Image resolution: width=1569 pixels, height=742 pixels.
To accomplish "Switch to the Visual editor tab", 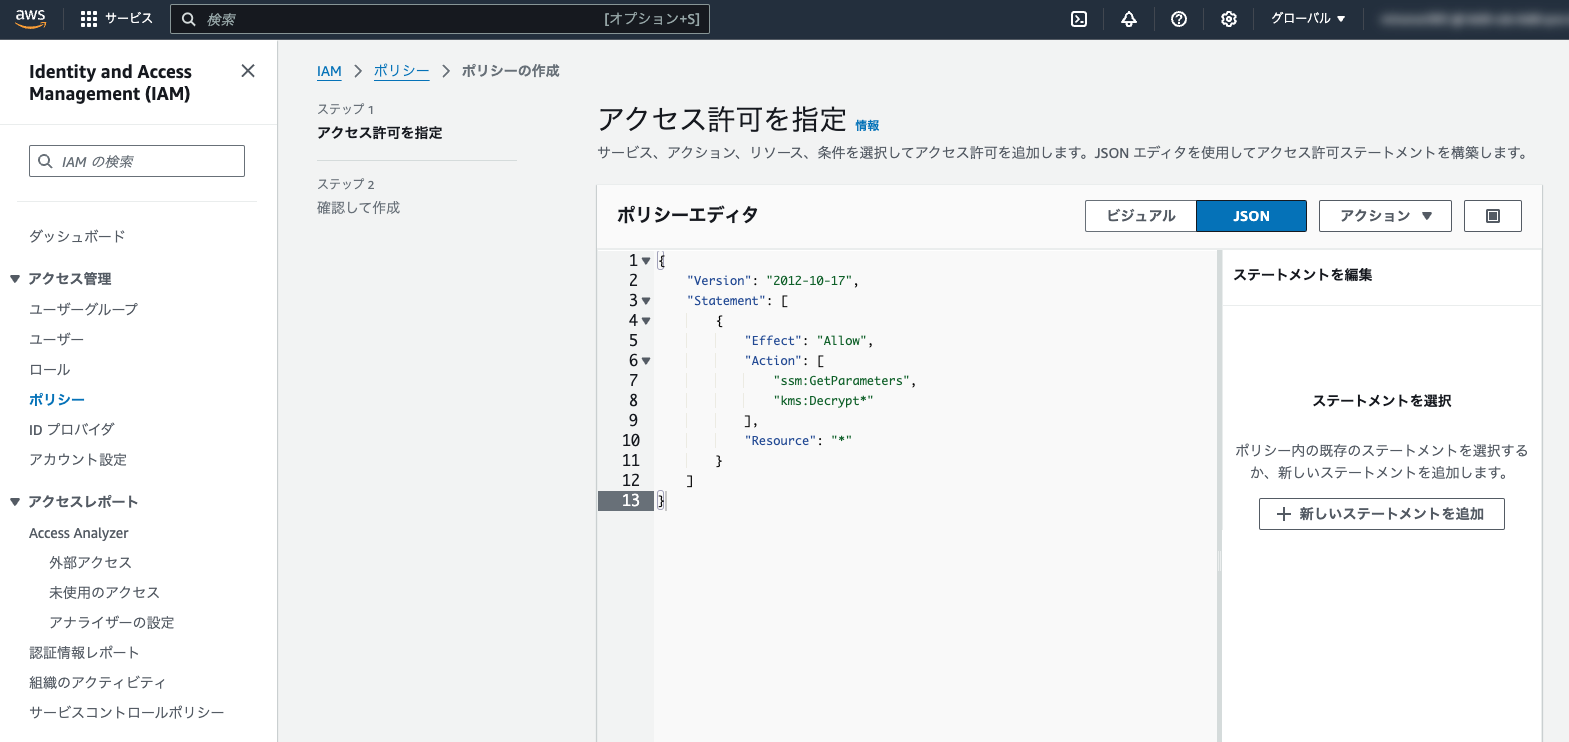I will pos(1141,216).
